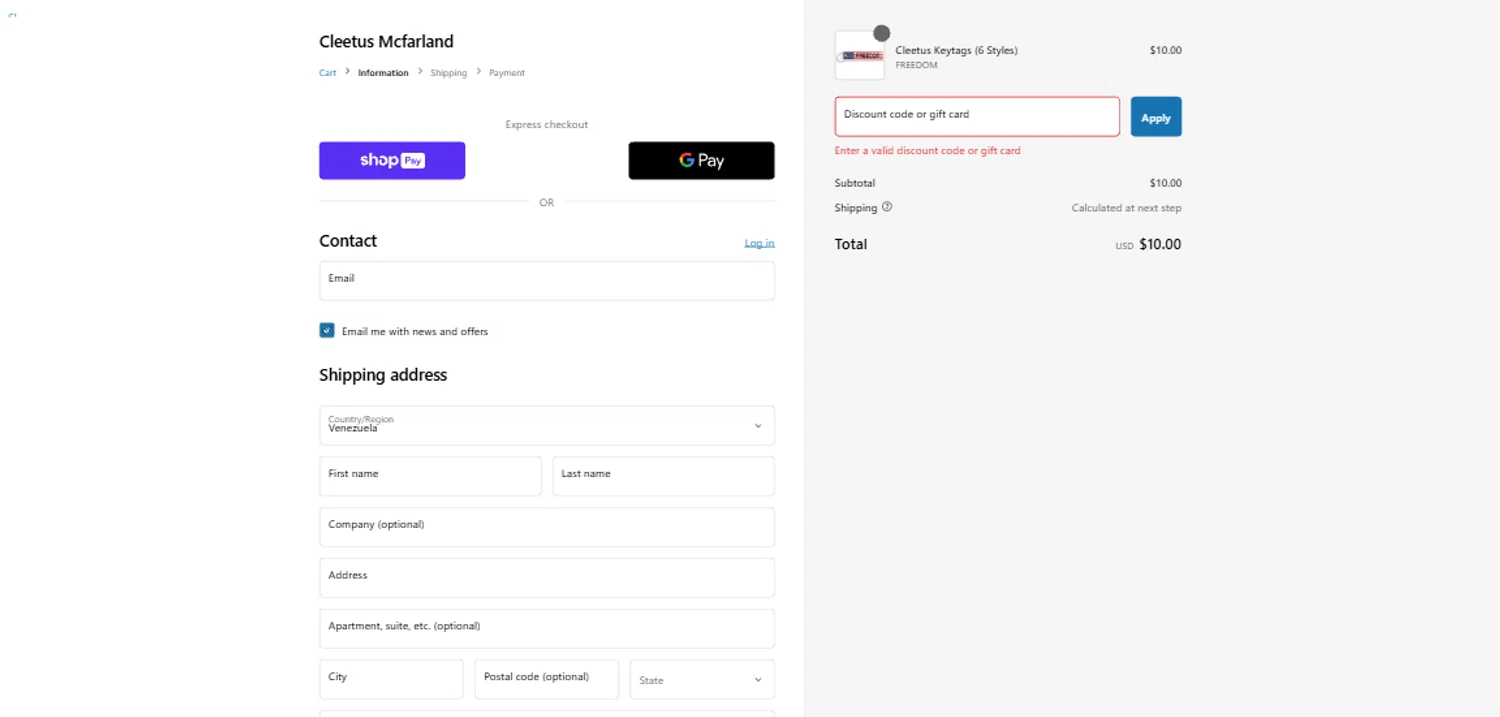Focus the Email input field

(x=547, y=281)
